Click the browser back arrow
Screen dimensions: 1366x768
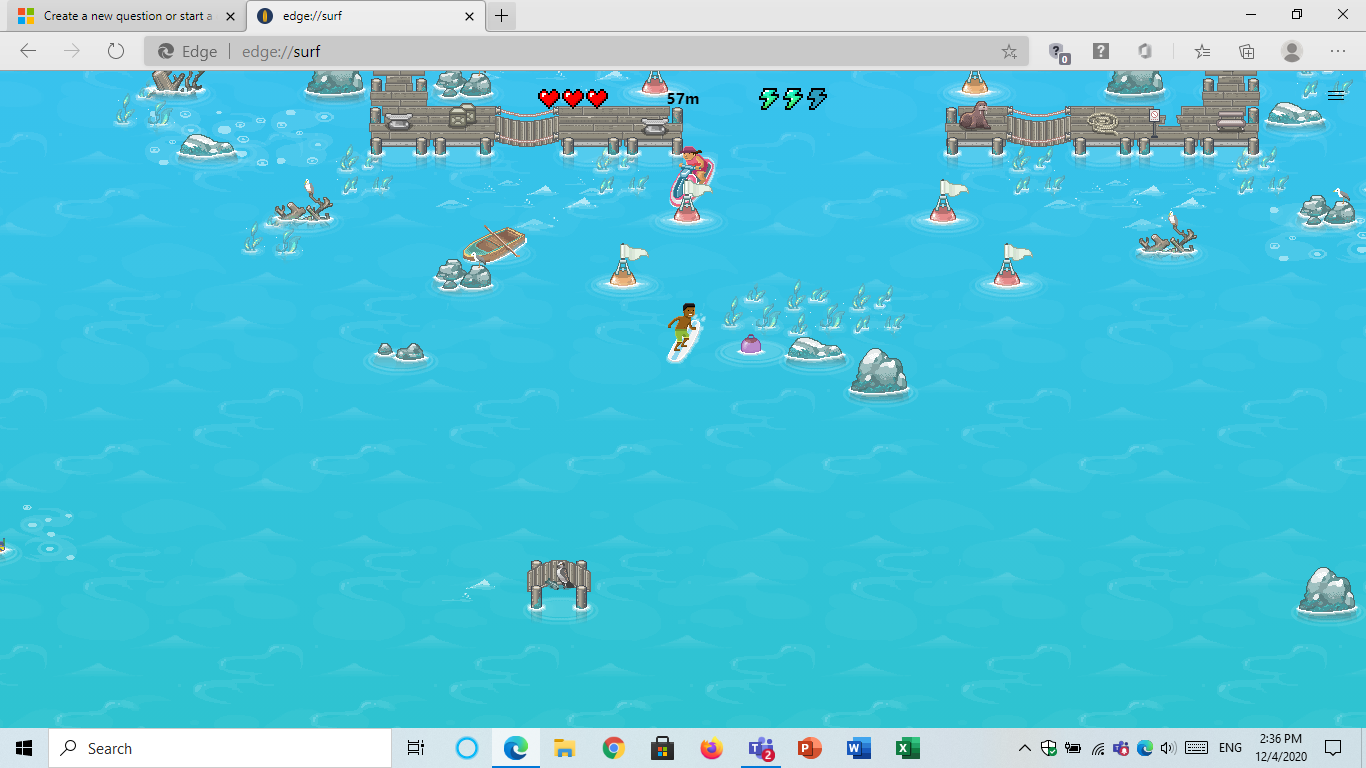[28, 51]
